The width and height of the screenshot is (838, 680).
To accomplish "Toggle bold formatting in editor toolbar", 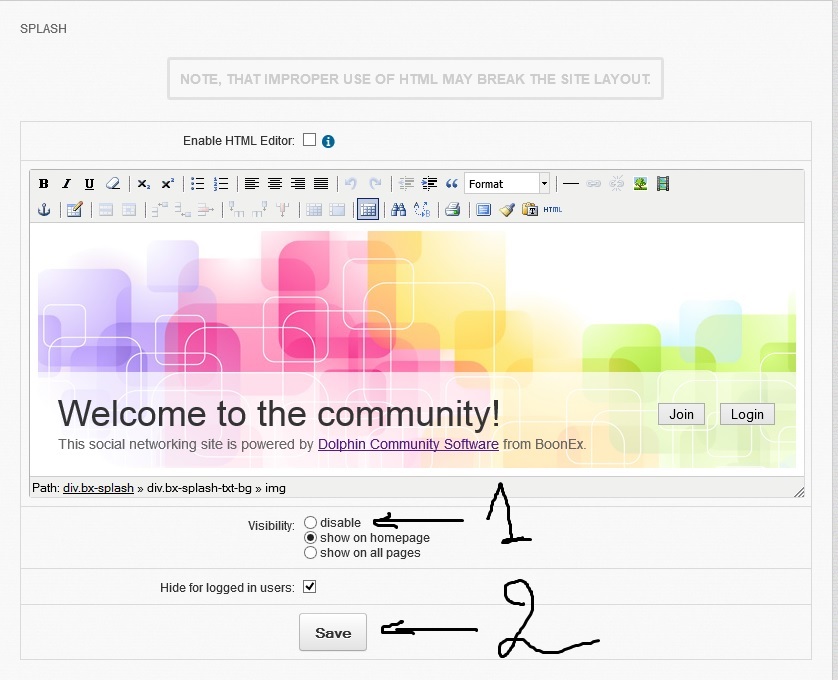I will point(44,184).
